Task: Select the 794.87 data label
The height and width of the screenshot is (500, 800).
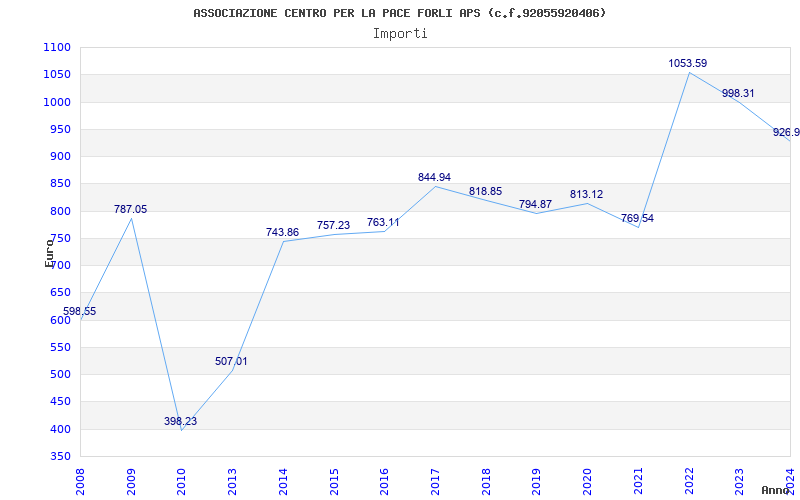Action: pos(535,204)
